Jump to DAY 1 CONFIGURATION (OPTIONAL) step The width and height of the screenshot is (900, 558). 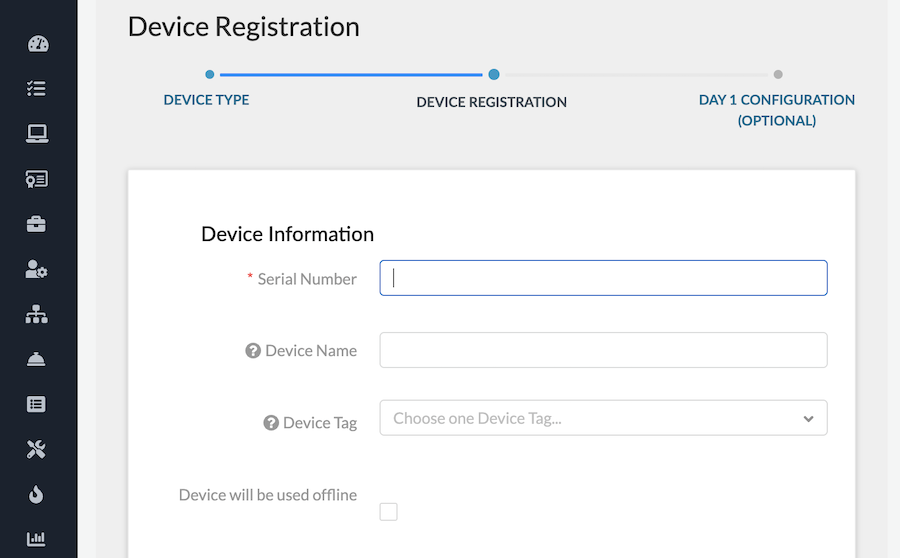pyautogui.click(x=777, y=110)
